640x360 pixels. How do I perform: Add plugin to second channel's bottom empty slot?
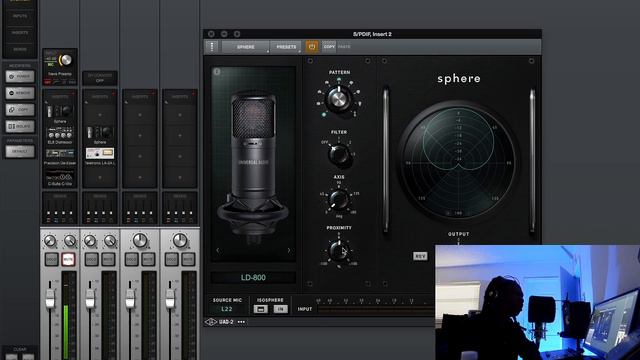(100, 178)
